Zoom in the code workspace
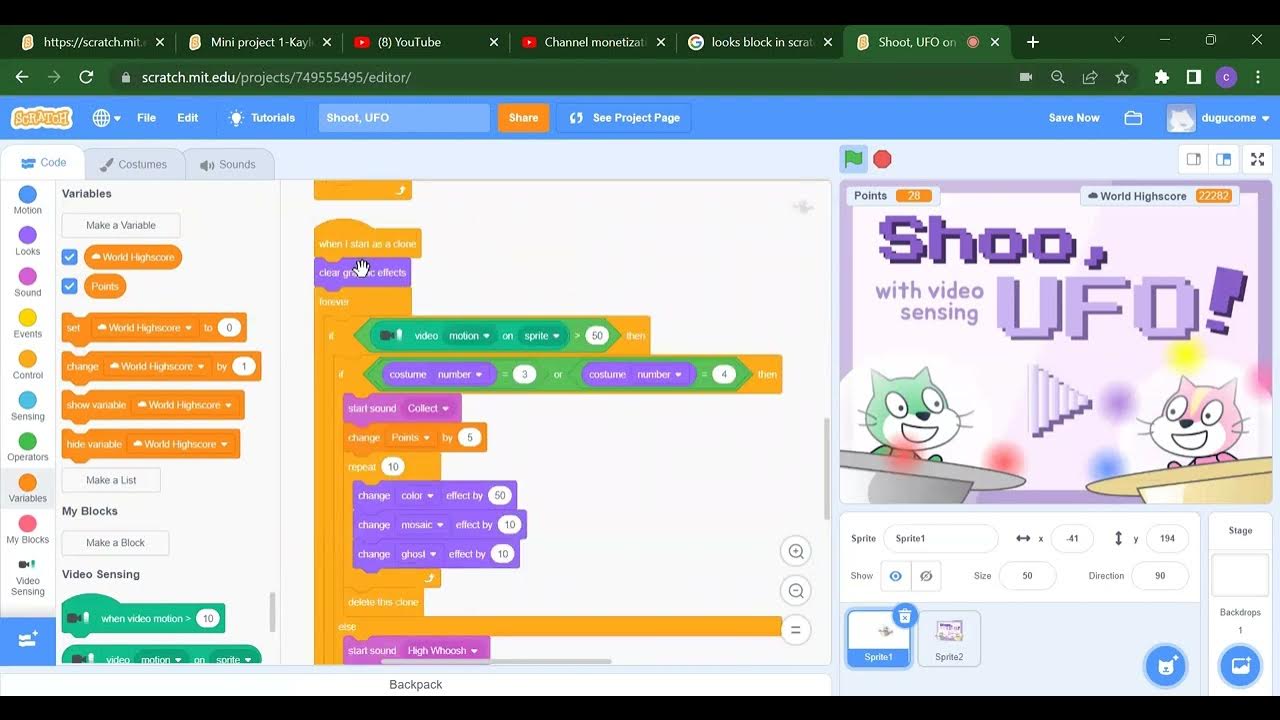 coord(796,551)
